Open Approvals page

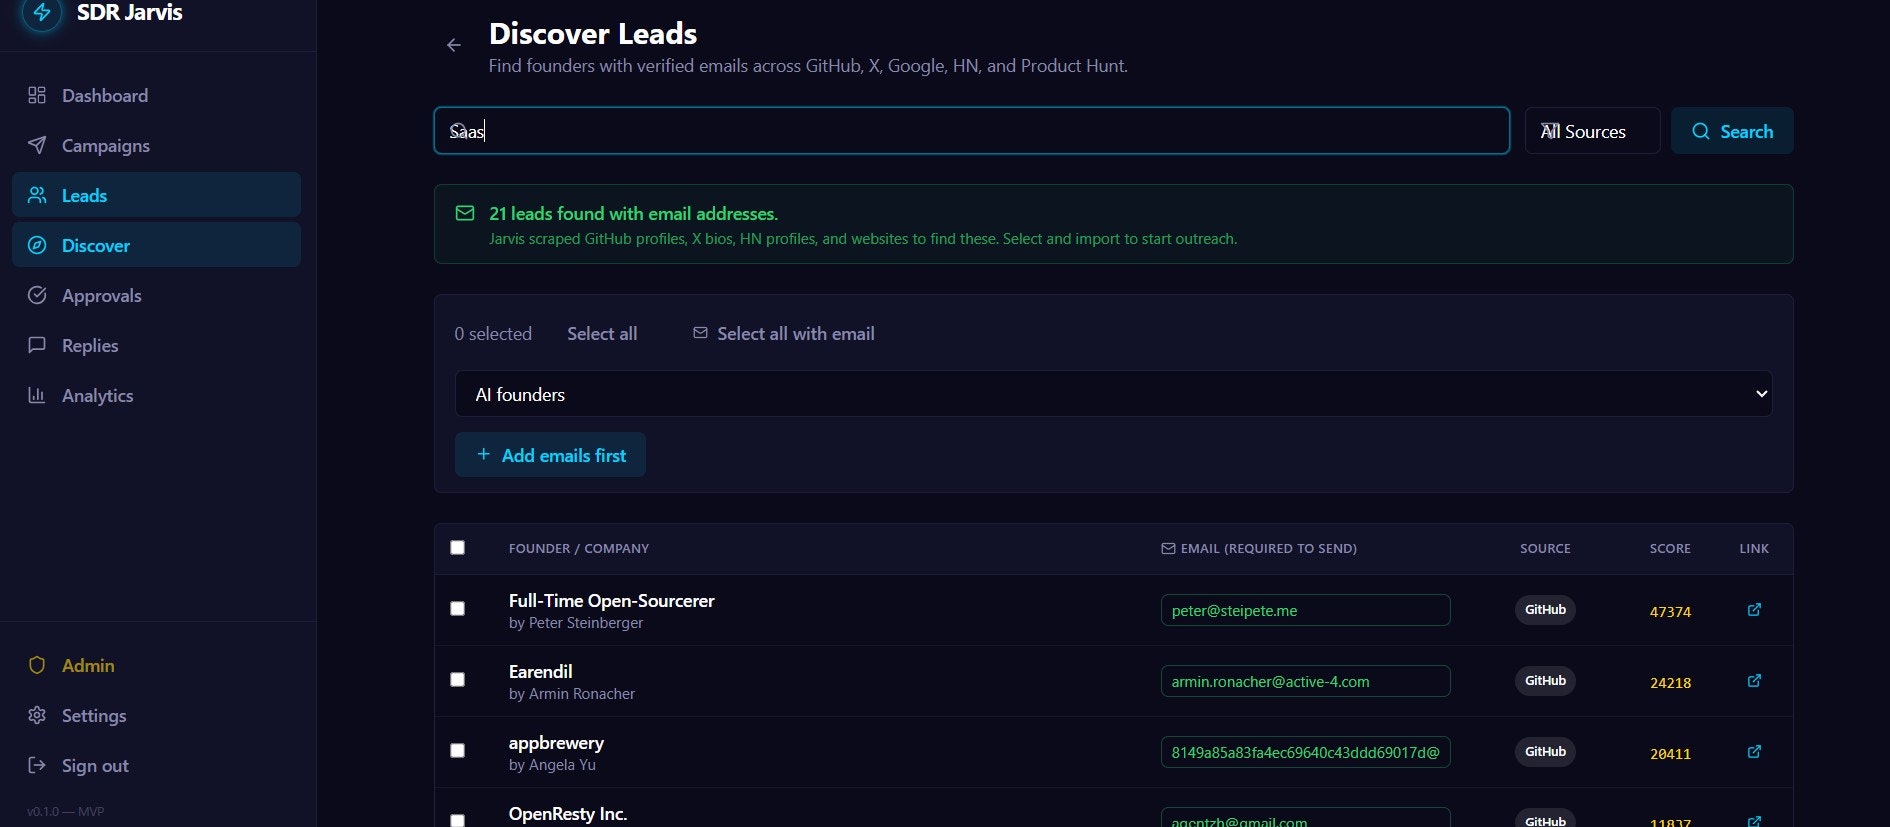156,295
